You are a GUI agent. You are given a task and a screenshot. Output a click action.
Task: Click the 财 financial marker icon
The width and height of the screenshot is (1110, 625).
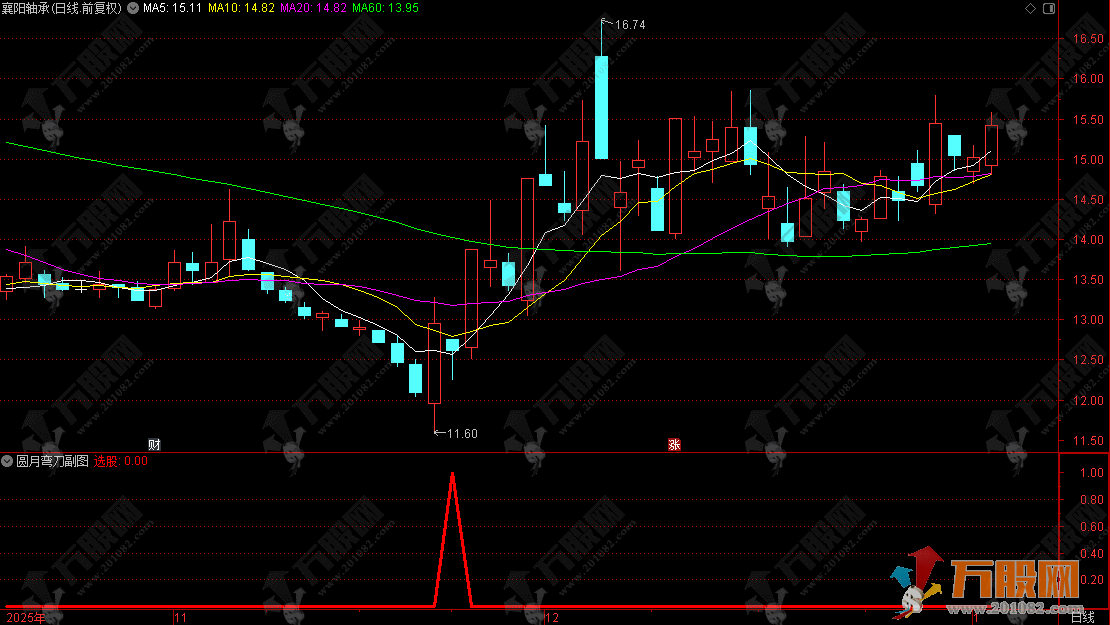click(x=154, y=445)
